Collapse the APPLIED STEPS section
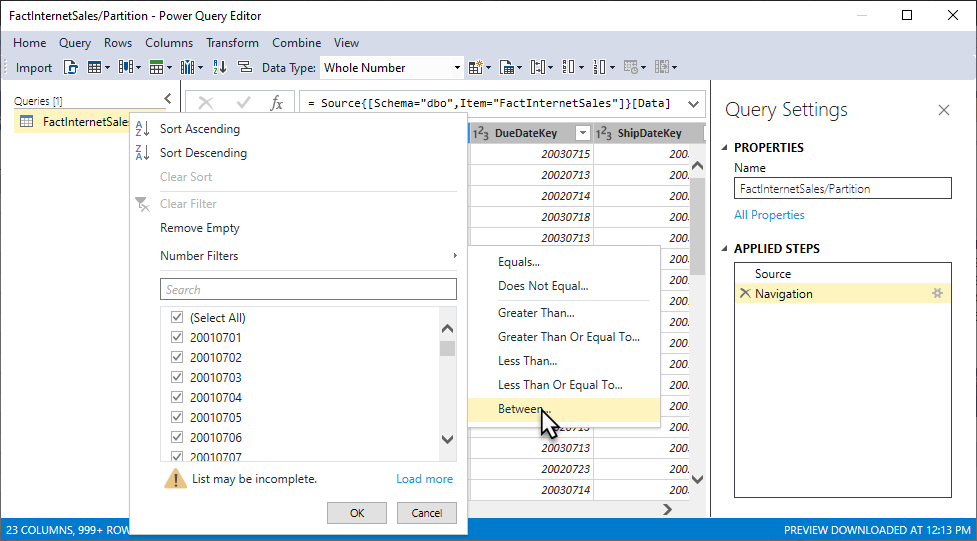Viewport: 977px width, 541px height. point(725,249)
